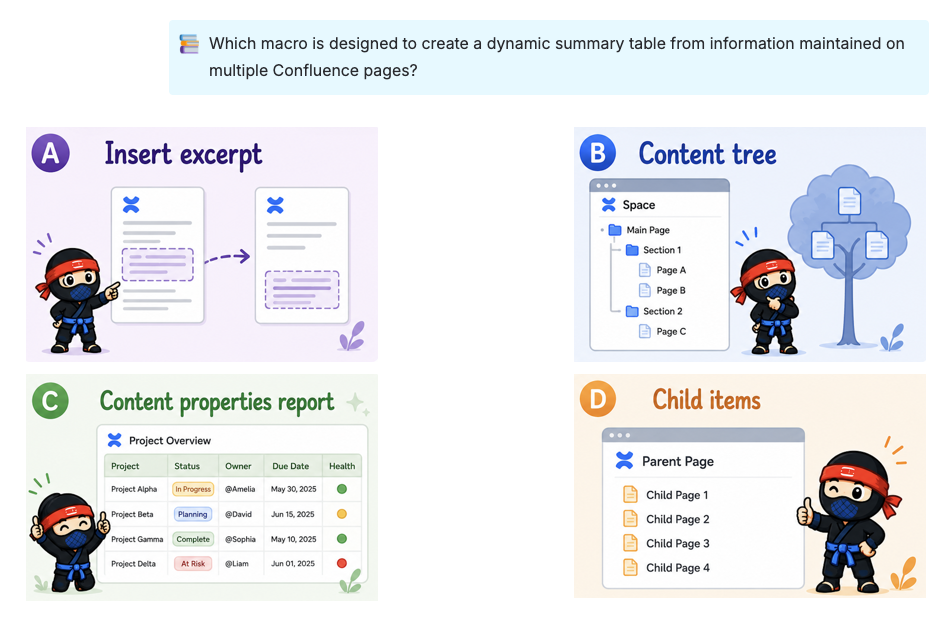Image resolution: width=950 pixels, height=634 pixels.
Task: Click the green health dot for Project Alpha
Action: (342, 489)
